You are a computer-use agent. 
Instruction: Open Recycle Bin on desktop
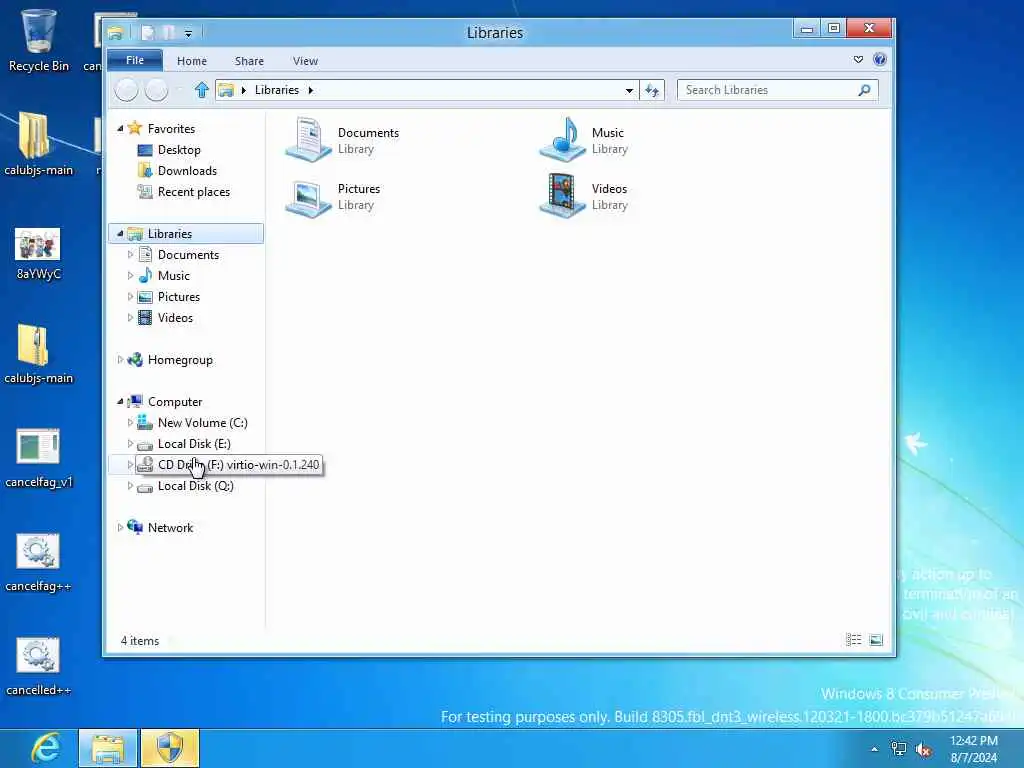tap(39, 40)
